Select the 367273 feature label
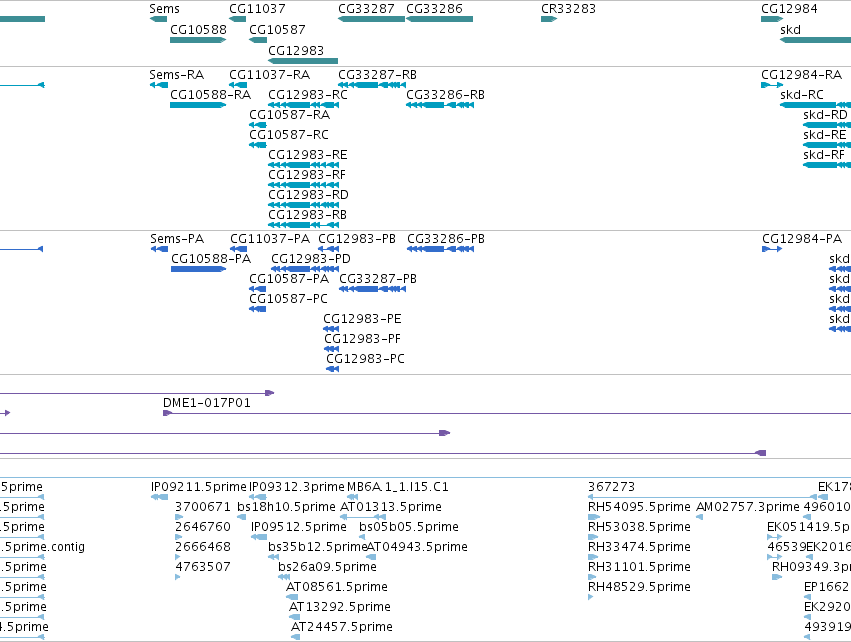 [x=612, y=487]
